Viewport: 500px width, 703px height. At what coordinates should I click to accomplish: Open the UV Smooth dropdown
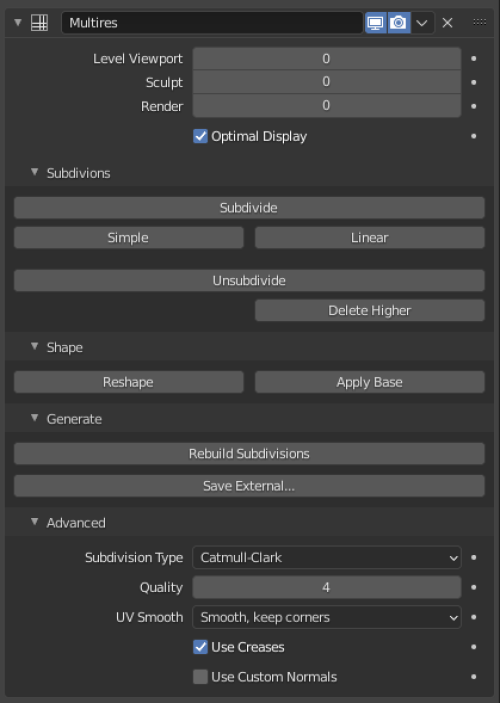click(x=326, y=617)
